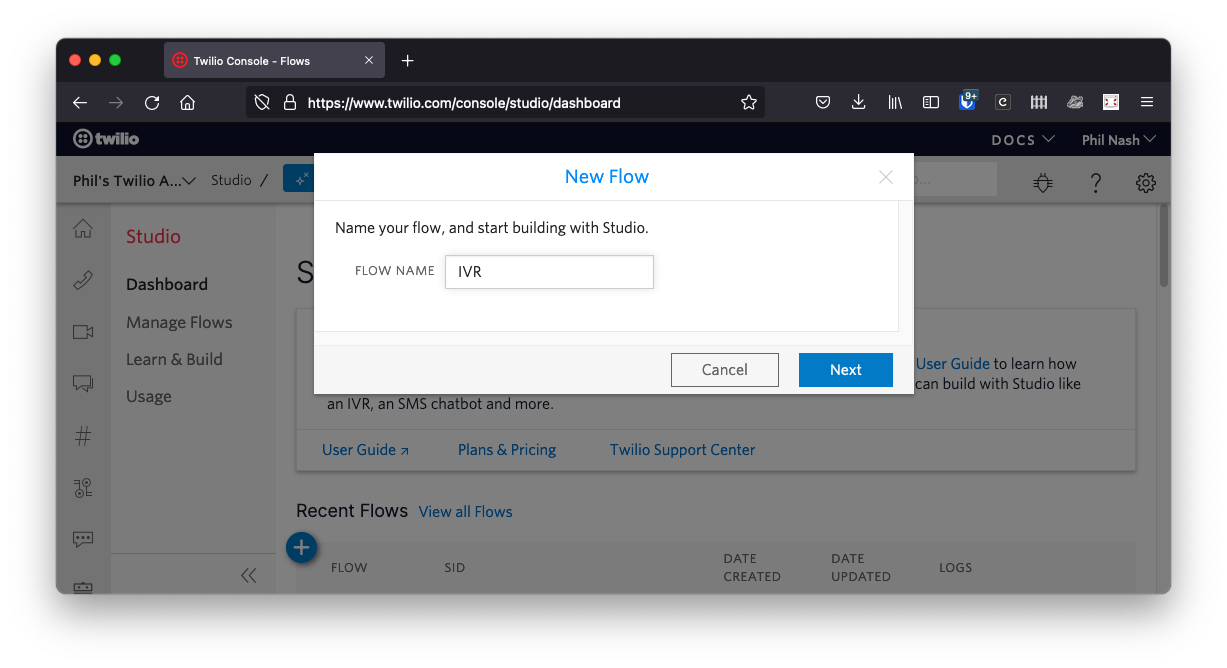Click the DATE UPDATED column header
This screenshot has width=1227, height=668.
(861, 567)
